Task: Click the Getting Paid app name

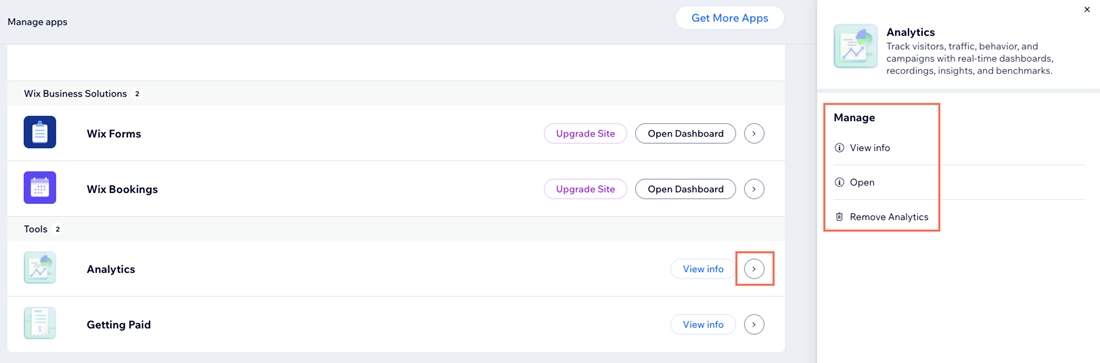Action: pos(119,324)
